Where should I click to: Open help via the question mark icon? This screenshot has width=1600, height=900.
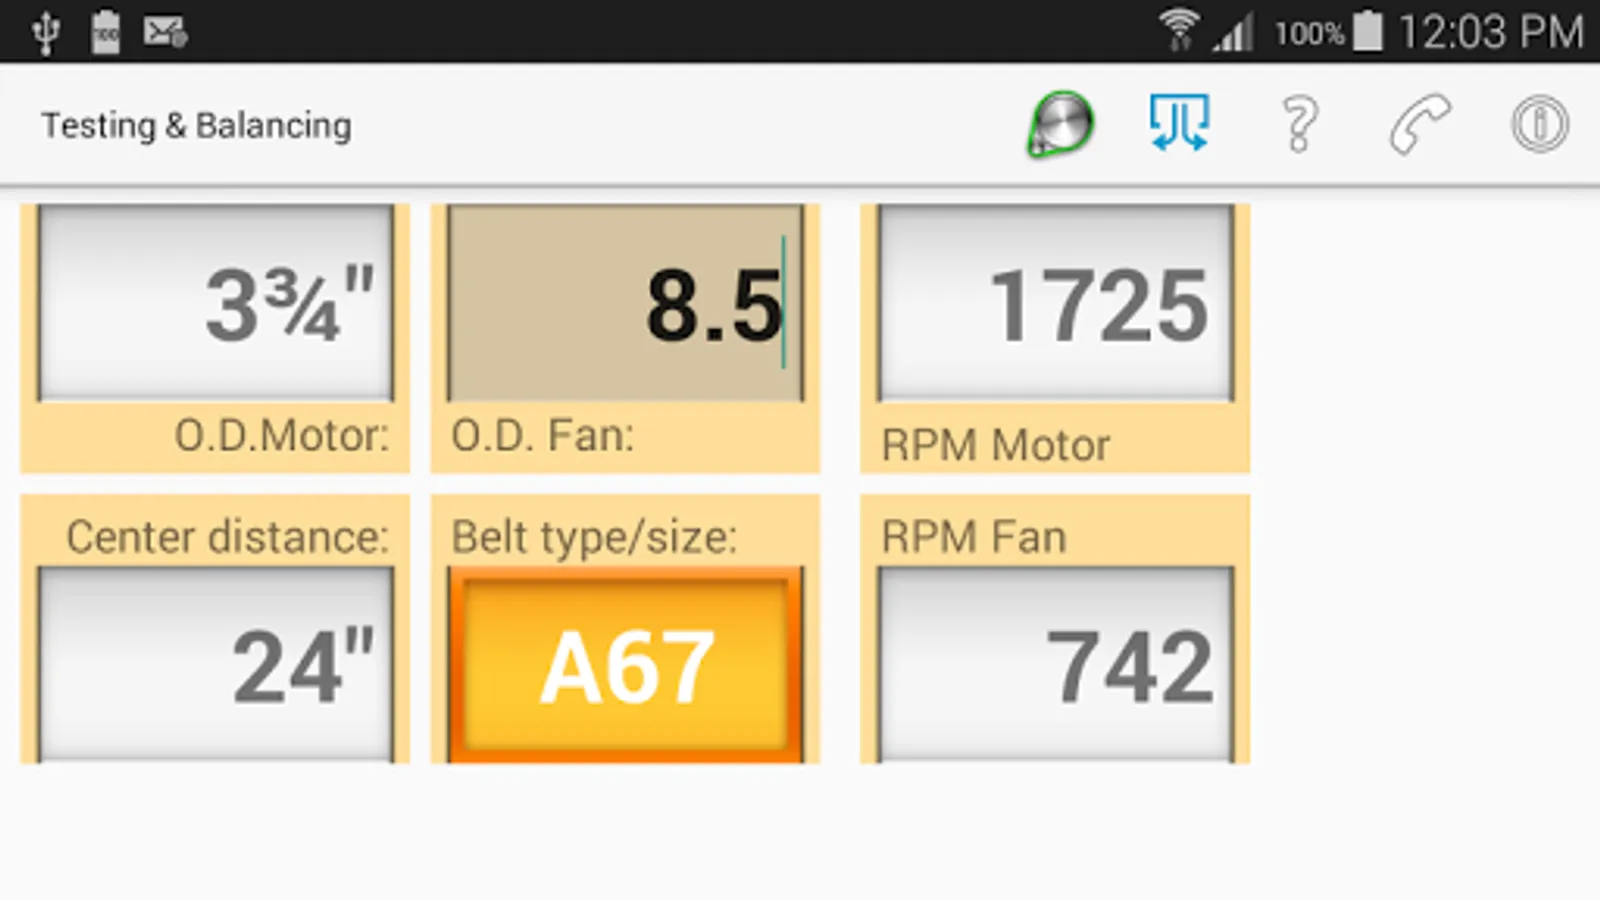pos(1299,124)
